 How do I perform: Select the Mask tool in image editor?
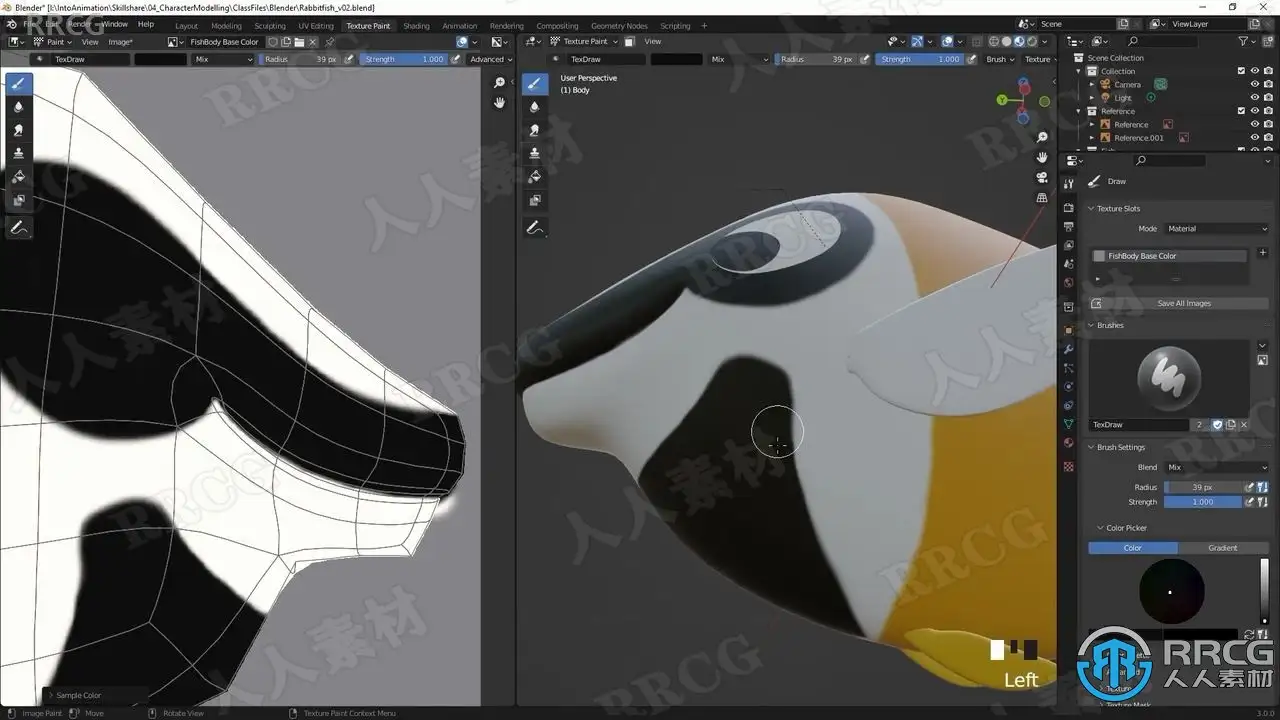18,199
